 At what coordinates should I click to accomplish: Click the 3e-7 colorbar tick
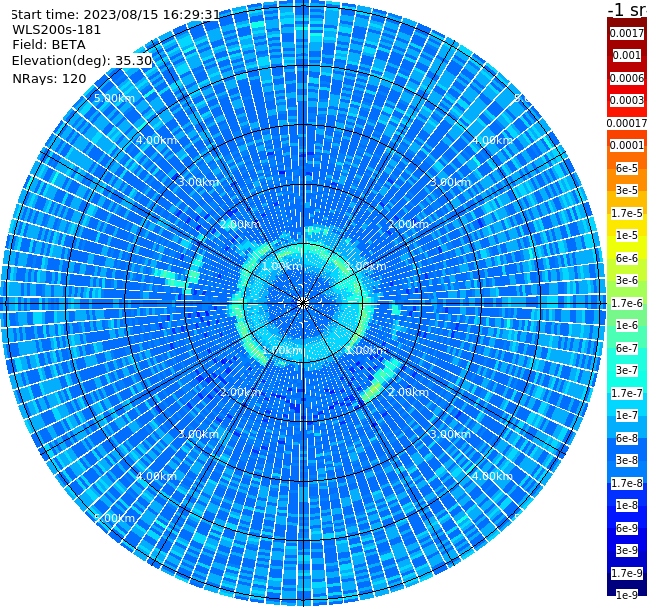(627, 370)
